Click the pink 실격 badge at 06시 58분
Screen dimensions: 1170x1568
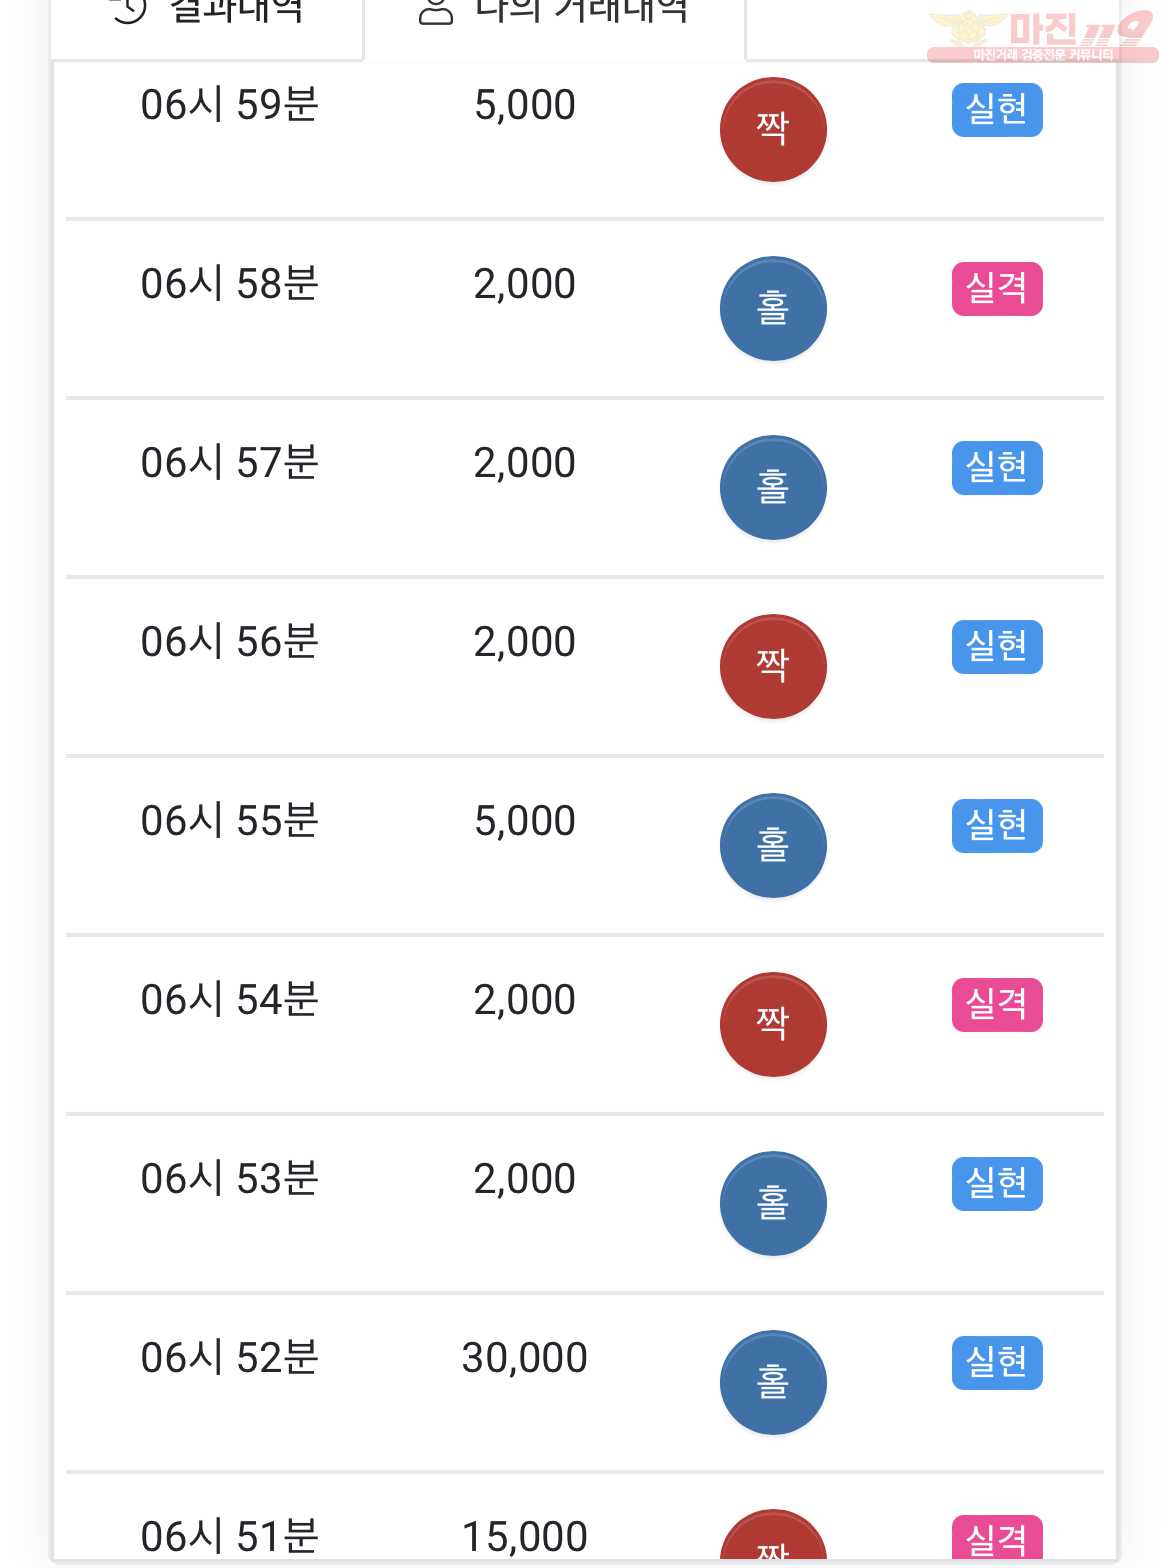997,289
